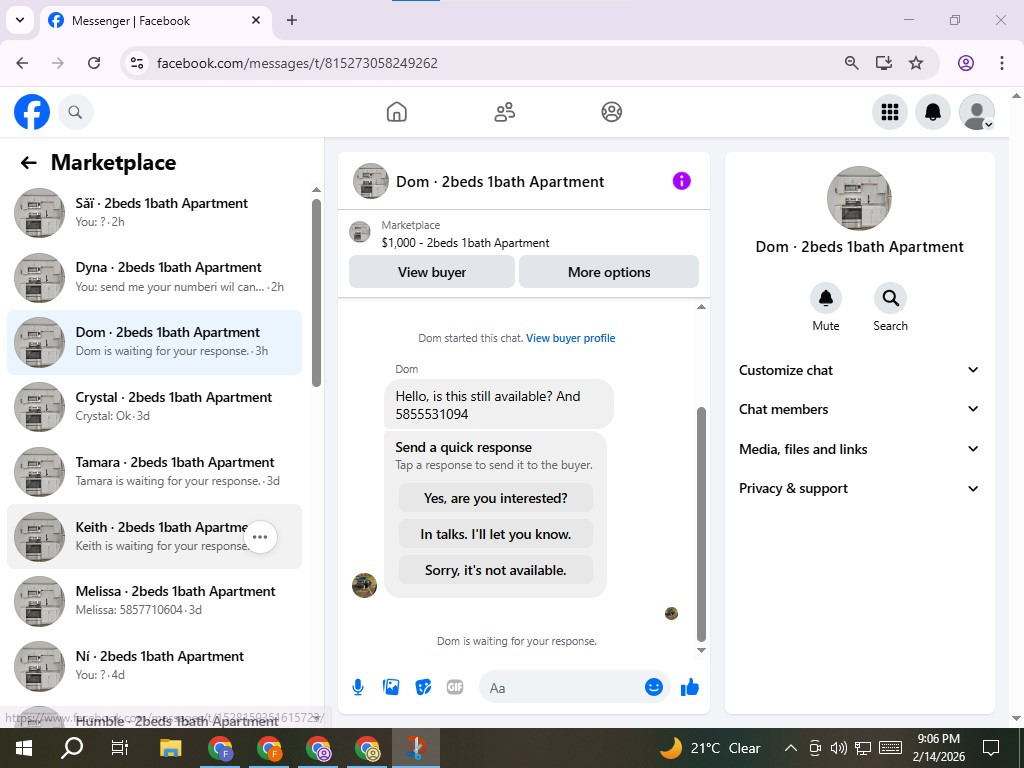Record a voice clip with microphone icon
This screenshot has width=1024, height=768.
click(358, 687)
